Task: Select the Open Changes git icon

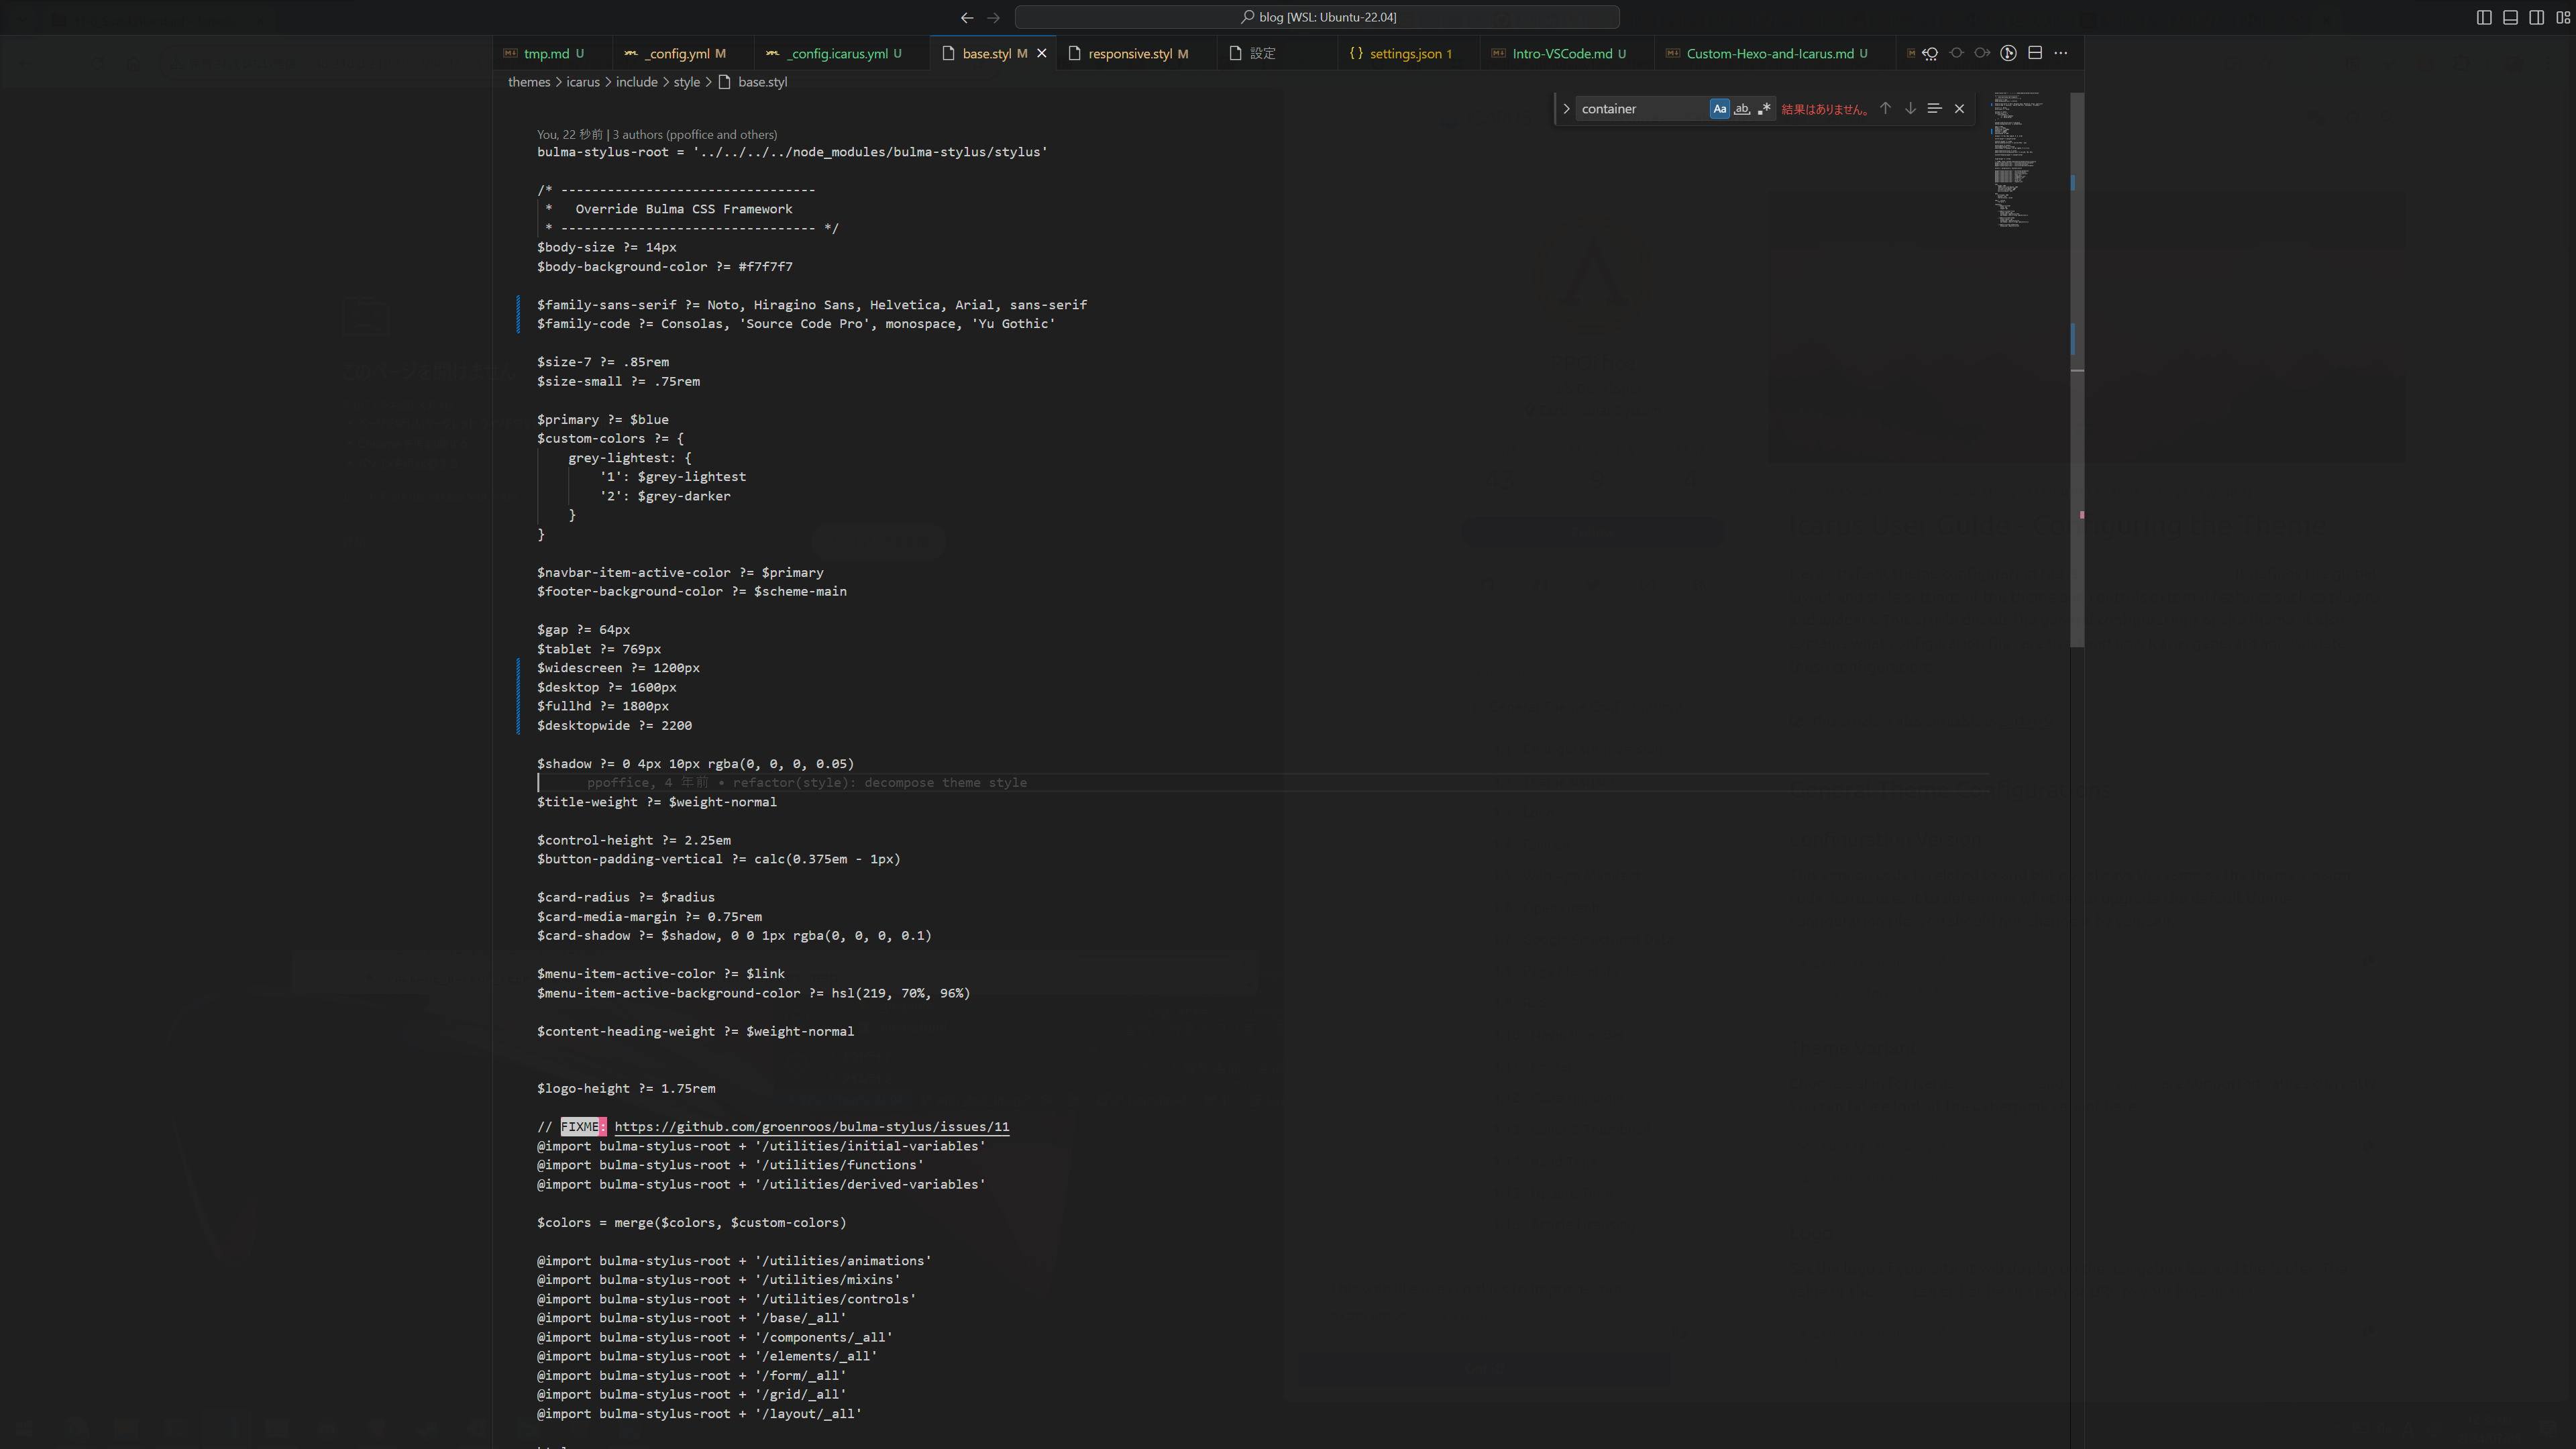Action: 2008,53
